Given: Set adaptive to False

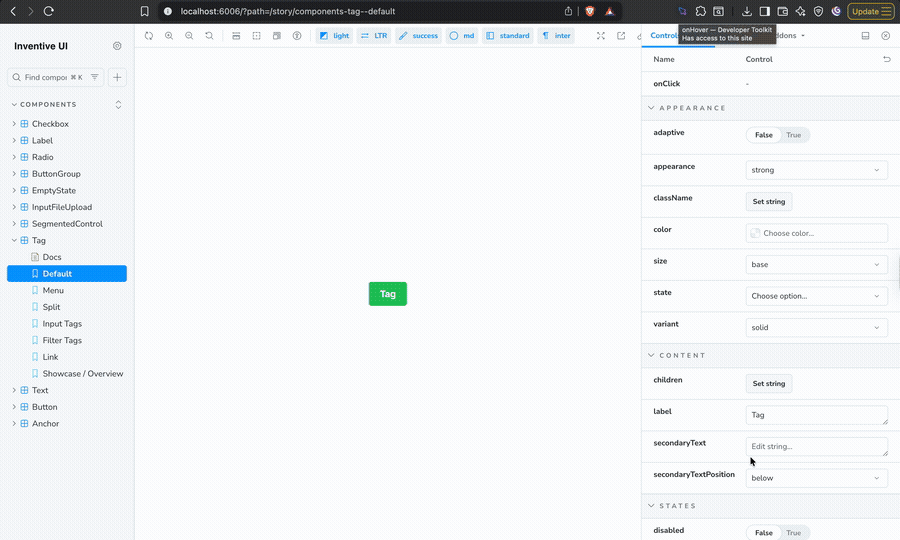Looking at the screenshot, I should tap(763, 135).
